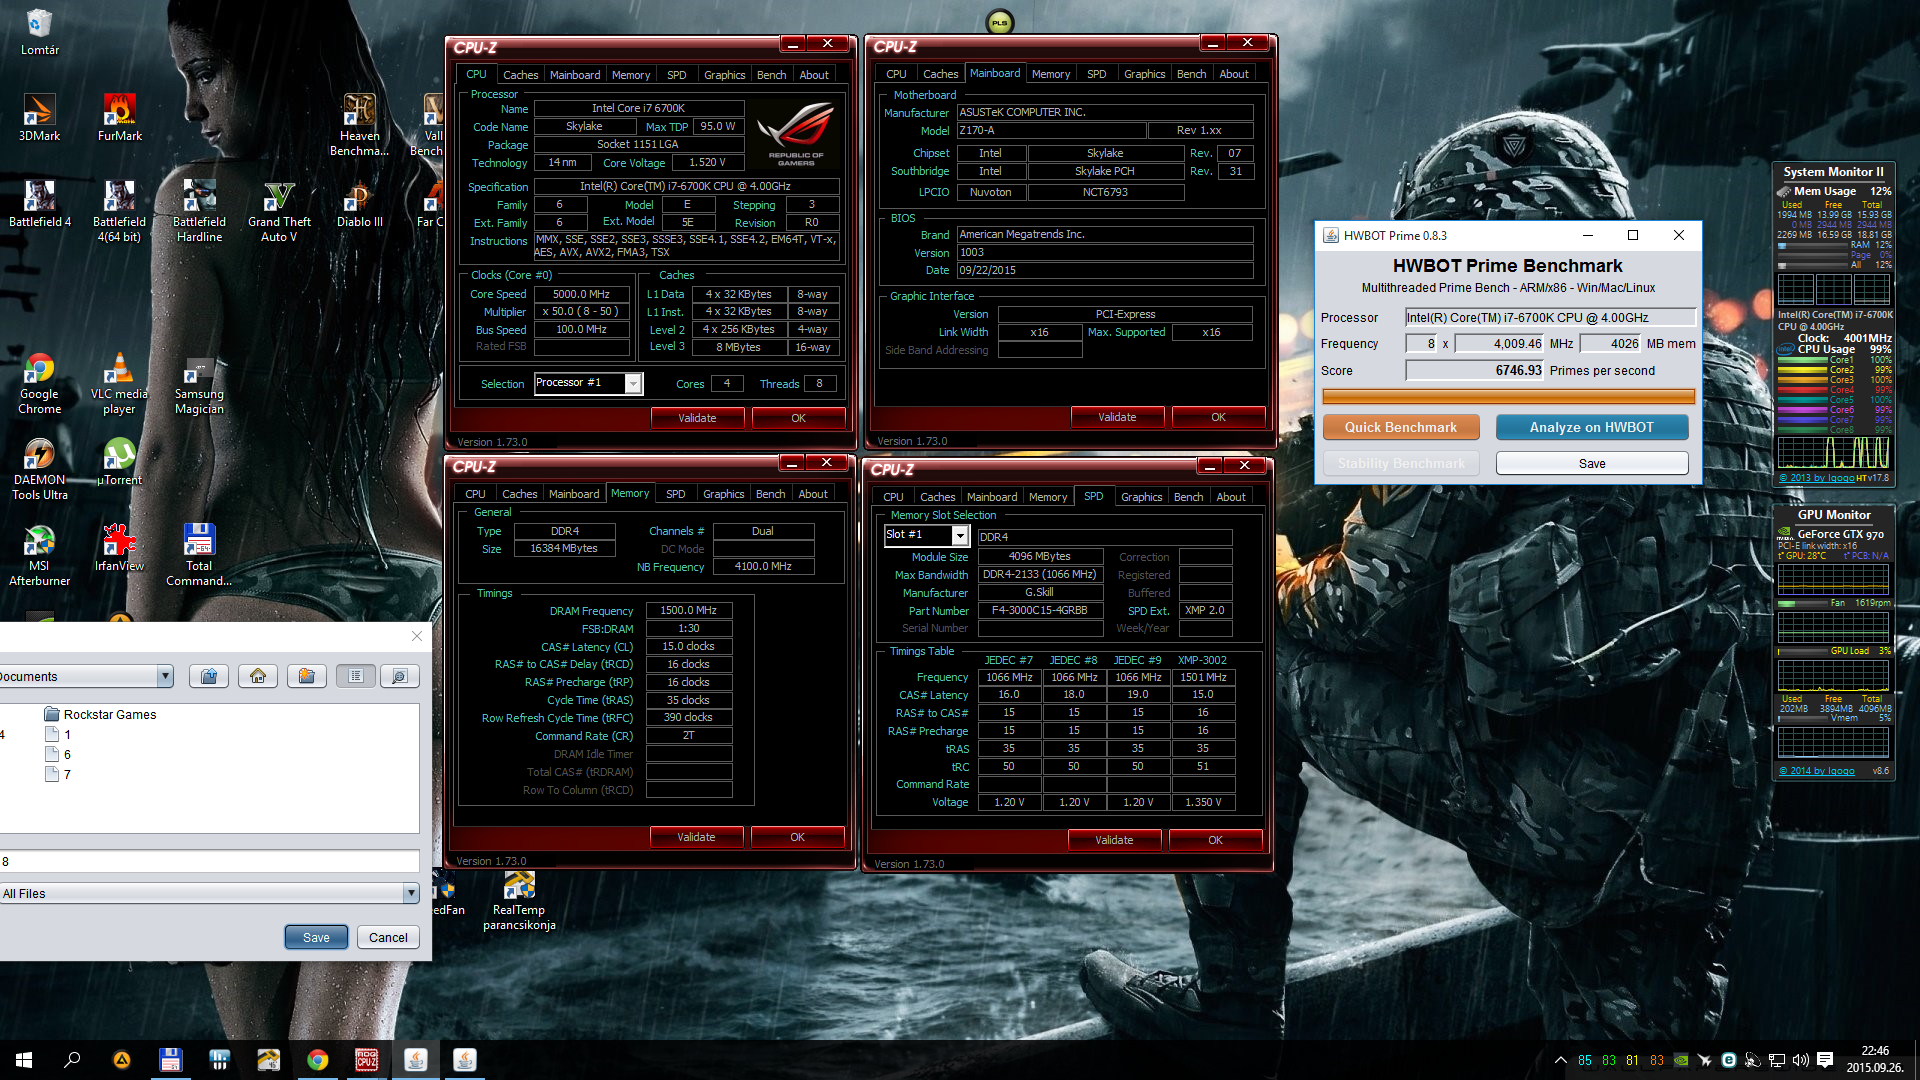
Task: Select file 6 in the save dialog
Action: click(58, 755)
